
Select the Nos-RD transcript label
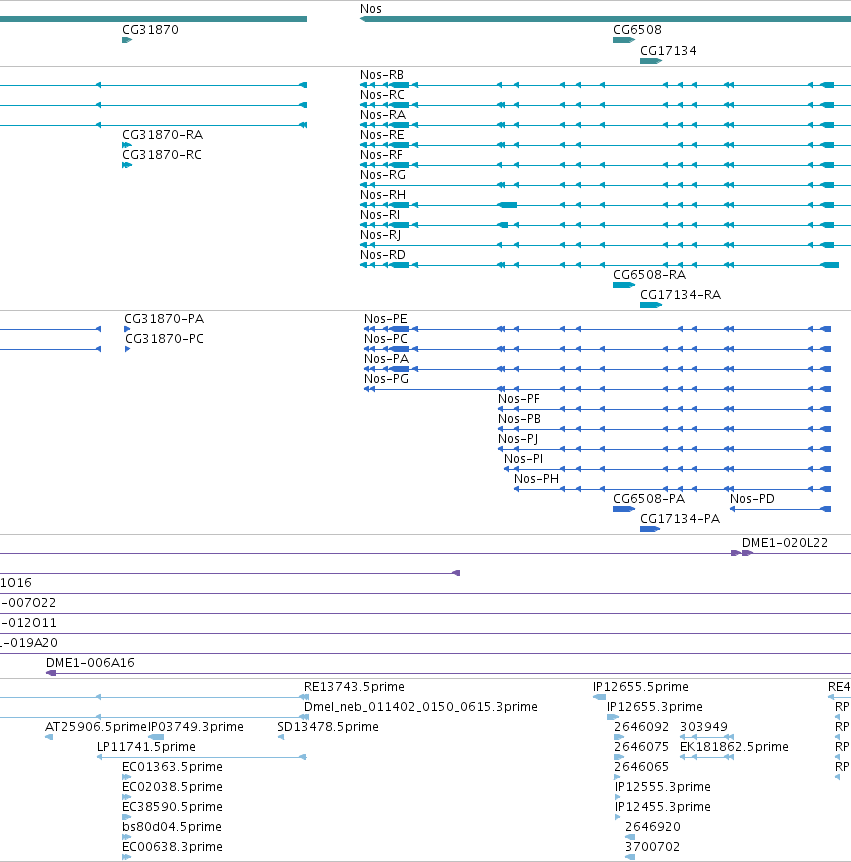pos(383,255)
